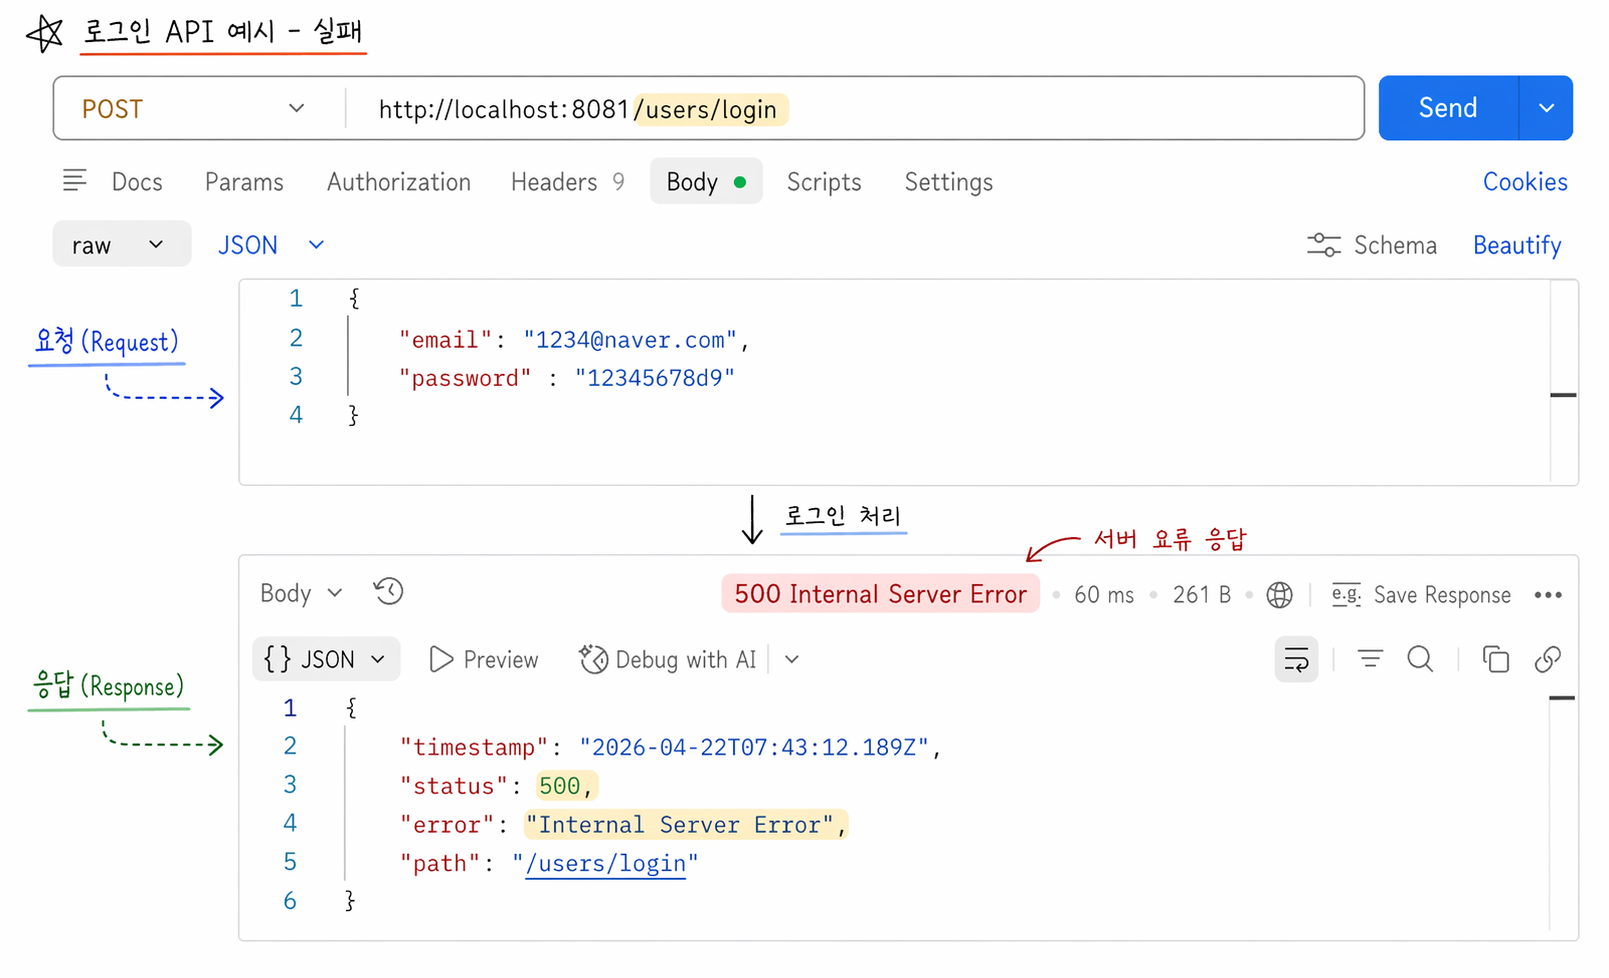The image size is (1609, 978).
Task: Click the "Internal Server Error" error value
Action: (680, 825)
